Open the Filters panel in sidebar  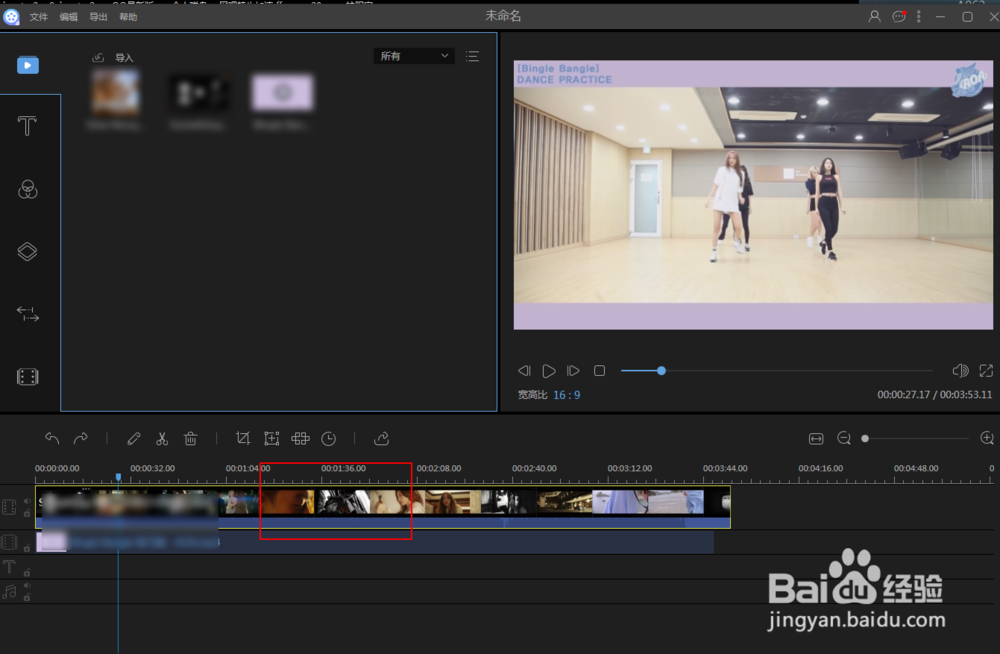pyautogui.click(x=27, y=189)
